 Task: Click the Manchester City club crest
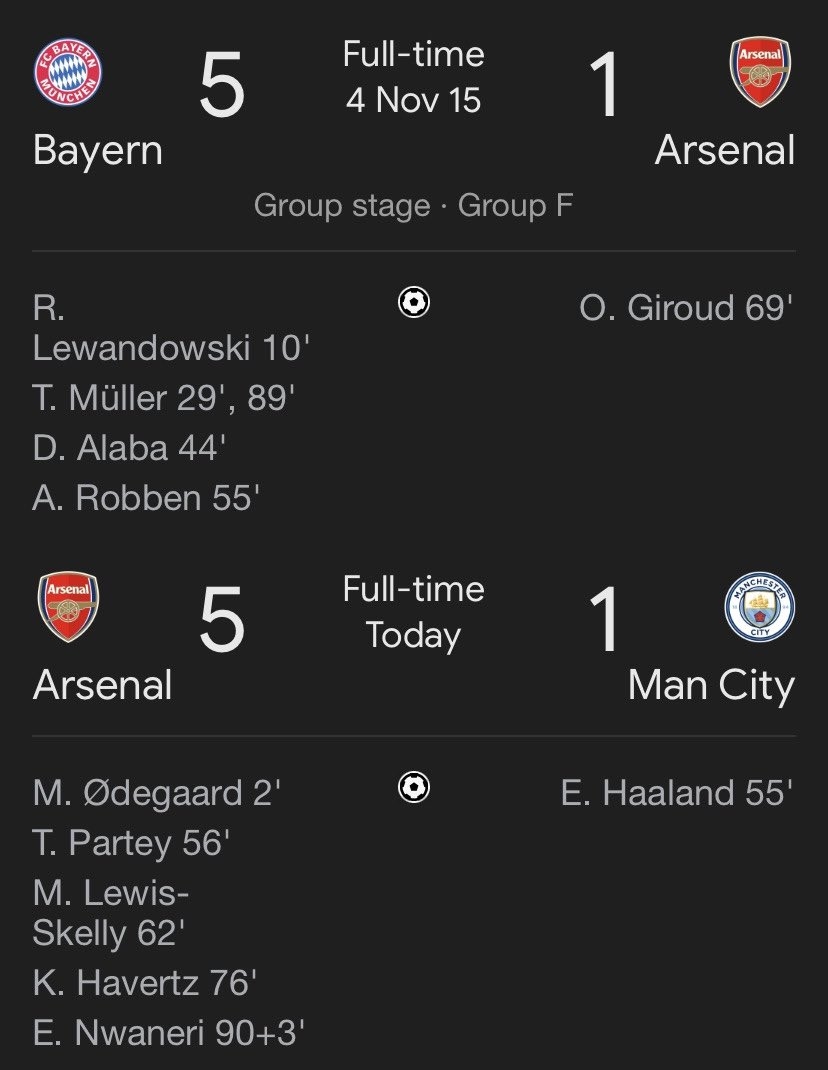[x=760, y=607]
